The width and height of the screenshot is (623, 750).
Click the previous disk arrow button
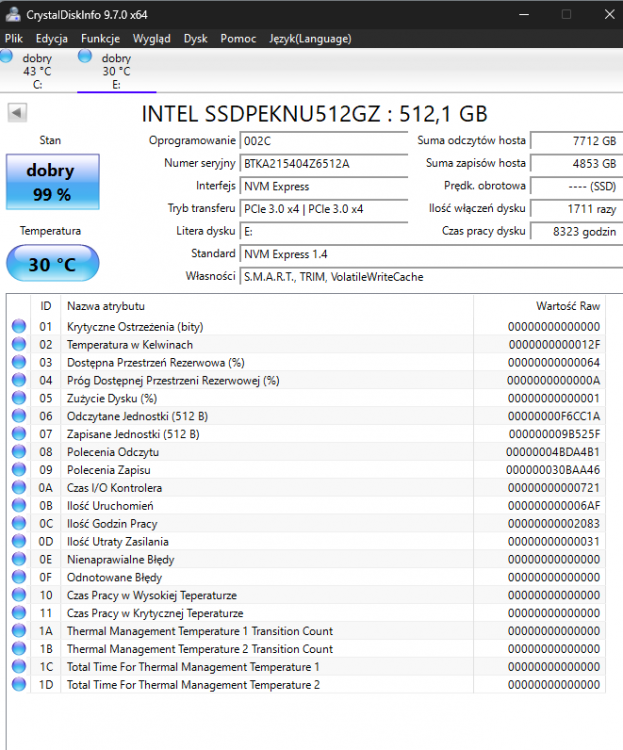17,113
